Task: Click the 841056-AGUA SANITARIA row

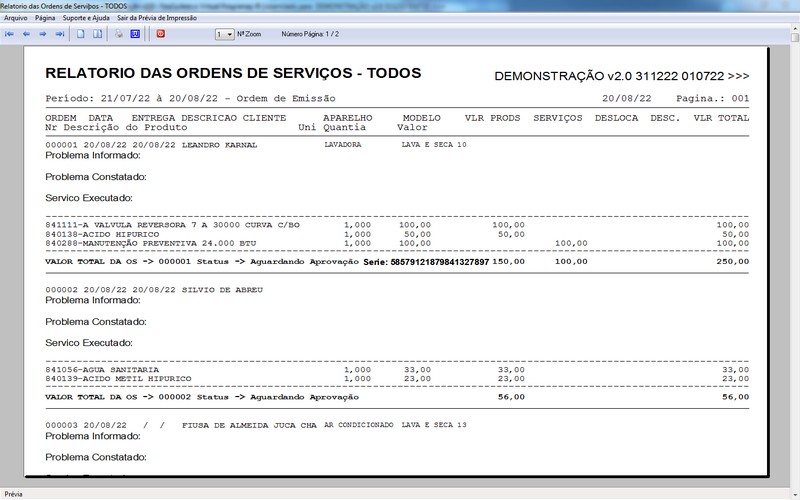Action: click(x=397, y=370)
